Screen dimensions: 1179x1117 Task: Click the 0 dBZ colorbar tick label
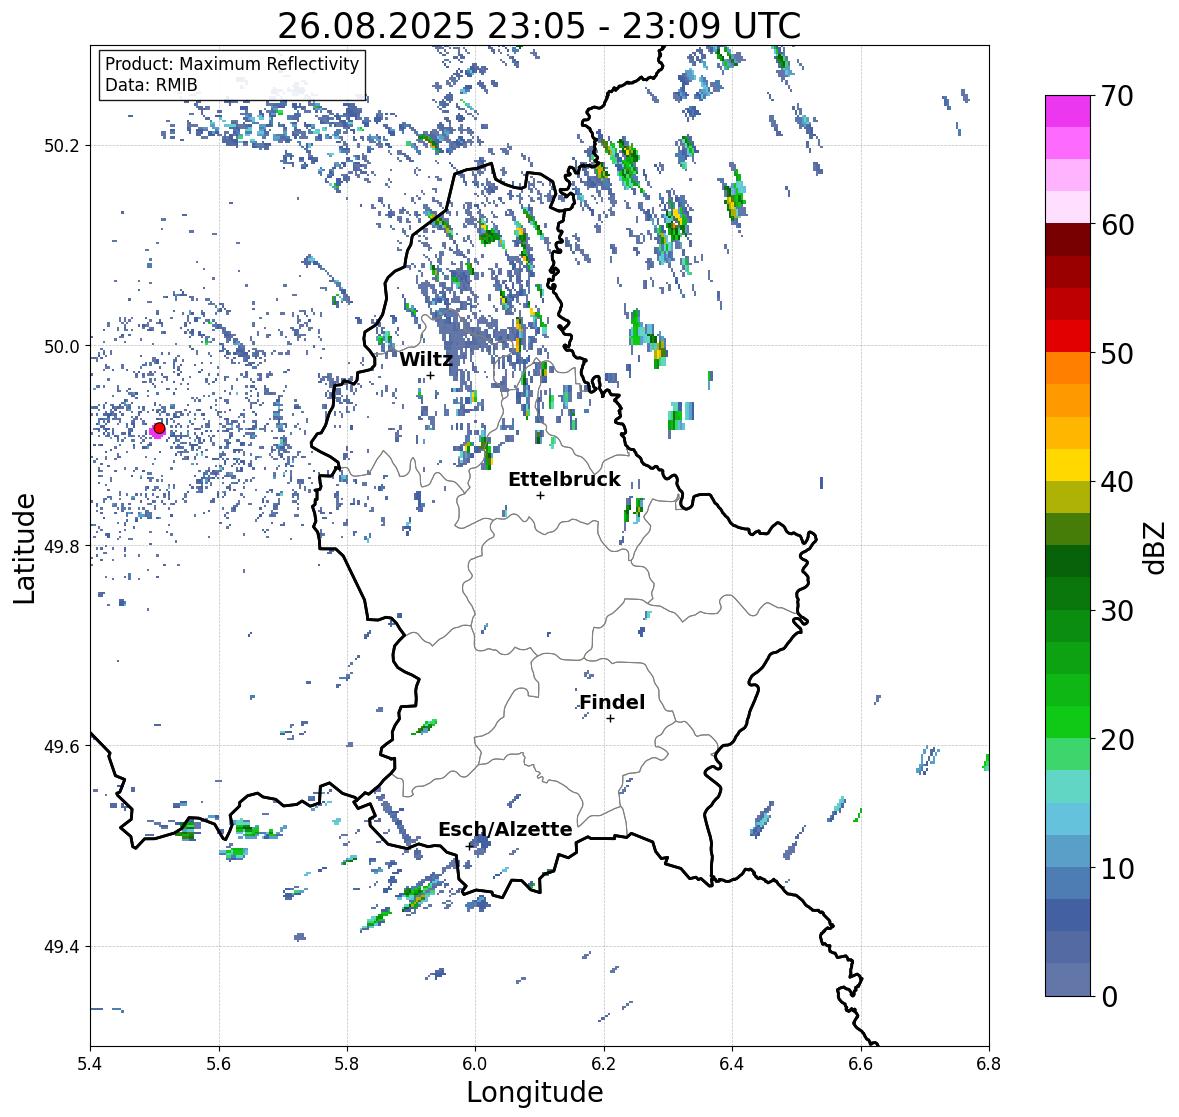[1109, 997]
